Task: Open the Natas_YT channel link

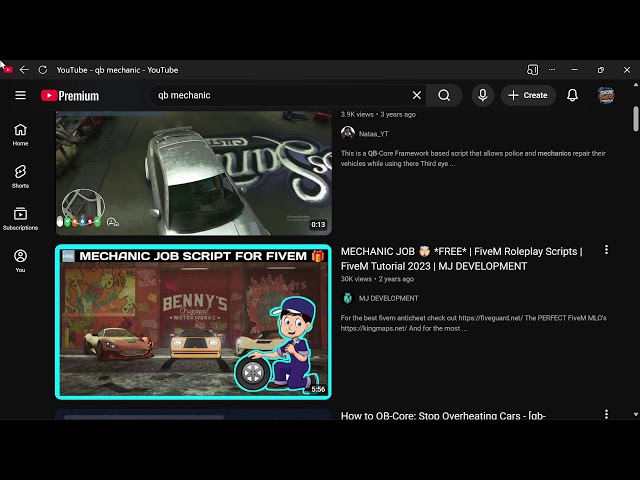Action: (x=373, y=133)
